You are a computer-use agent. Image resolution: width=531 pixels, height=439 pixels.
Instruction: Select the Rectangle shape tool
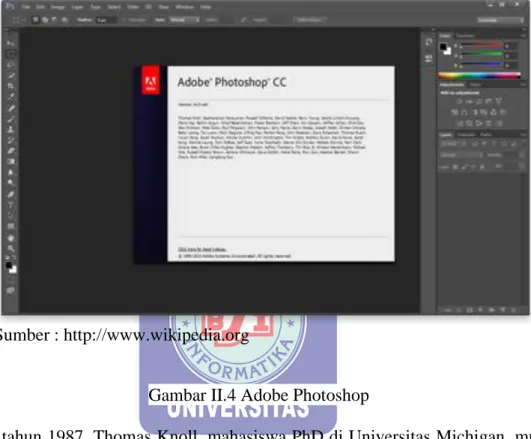coord(10,226)
